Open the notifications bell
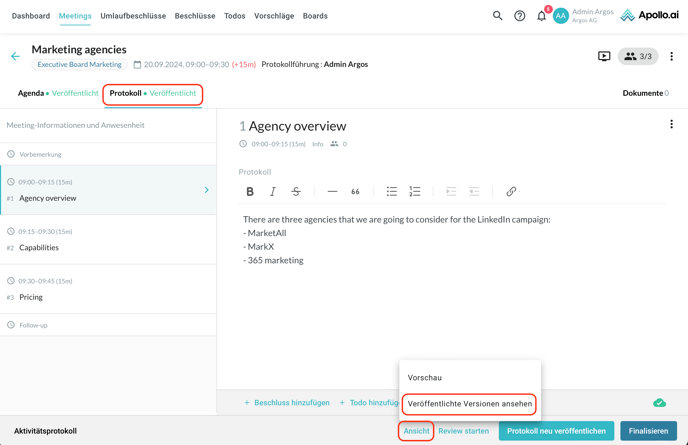The image size is (688, 445). 541,16
